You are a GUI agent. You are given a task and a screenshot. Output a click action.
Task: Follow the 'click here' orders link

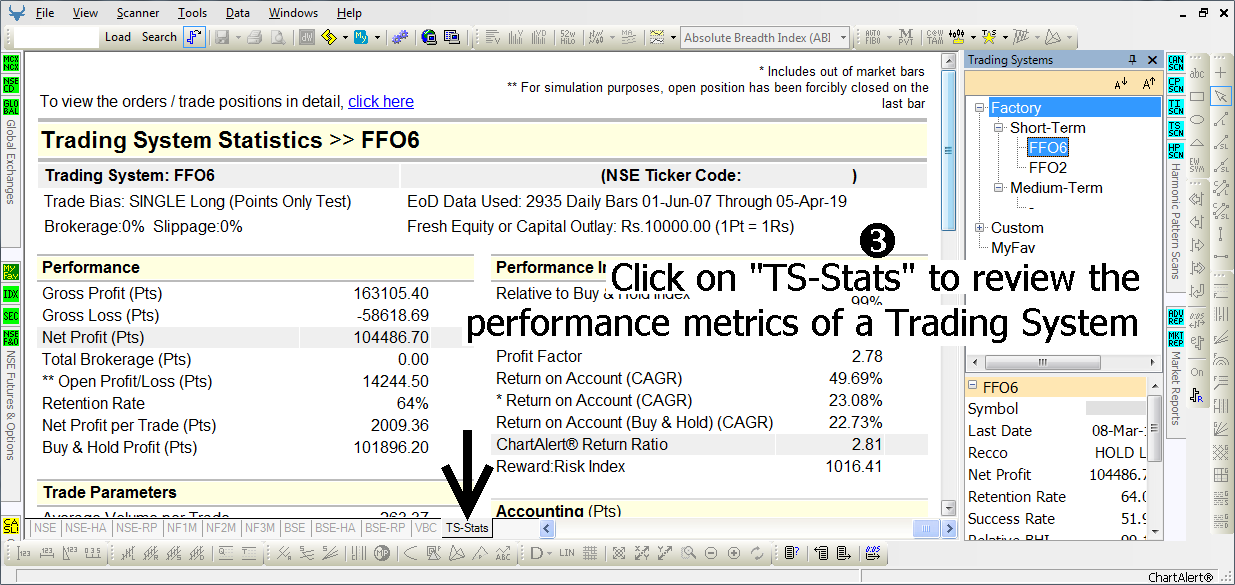[381, 101]
